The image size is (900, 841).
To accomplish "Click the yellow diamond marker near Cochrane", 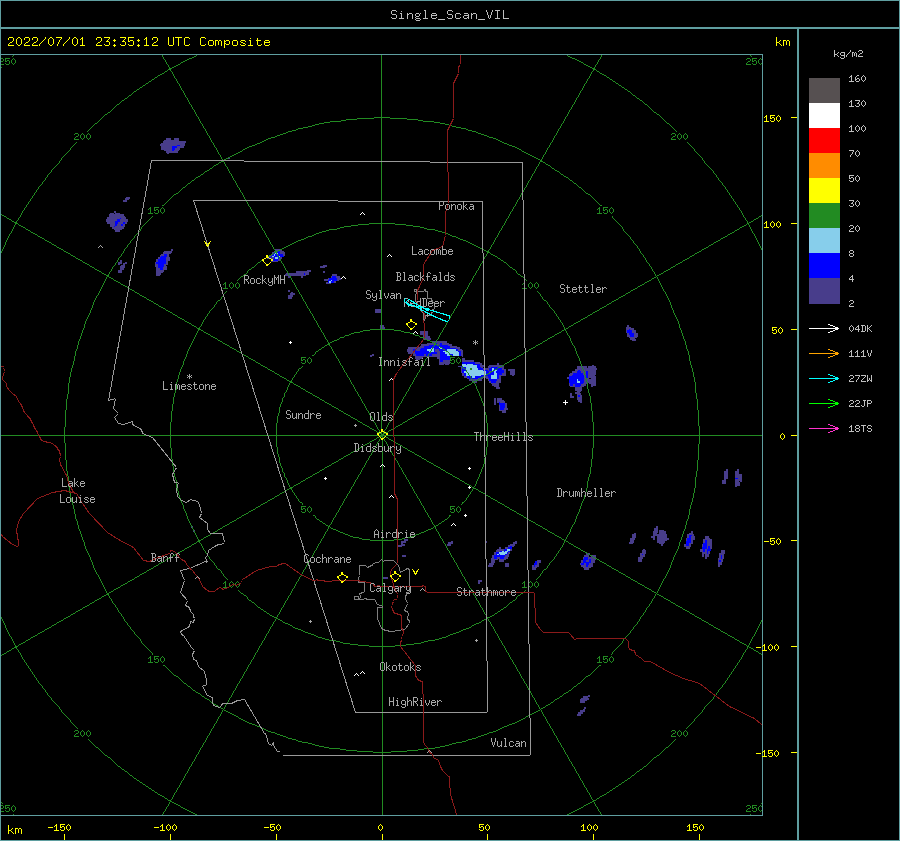I will pos(343,578).
